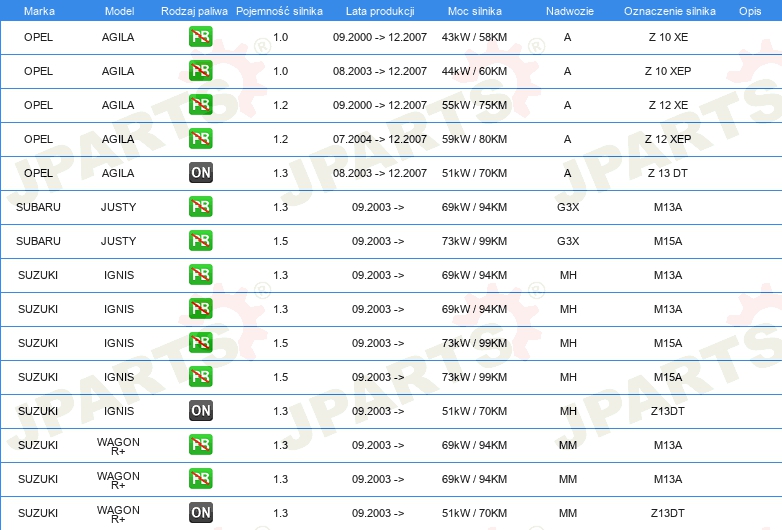The height and width of the screenshot is (530, 782).
Task: Click petrol fuel icon in Z 10 XEP row
Action: click(200, 71)
